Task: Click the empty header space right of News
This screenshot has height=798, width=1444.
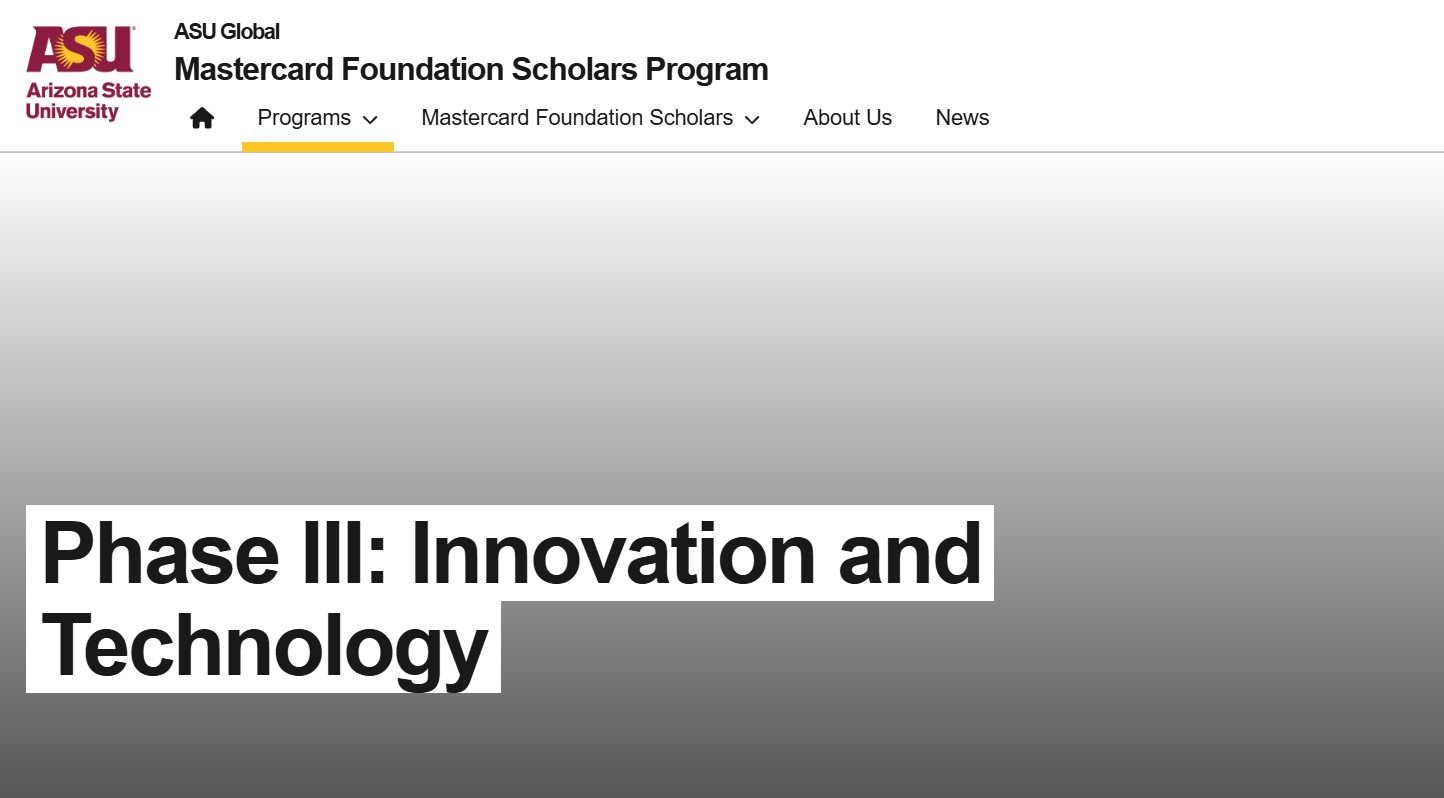Action: [x=1200, y=118]
